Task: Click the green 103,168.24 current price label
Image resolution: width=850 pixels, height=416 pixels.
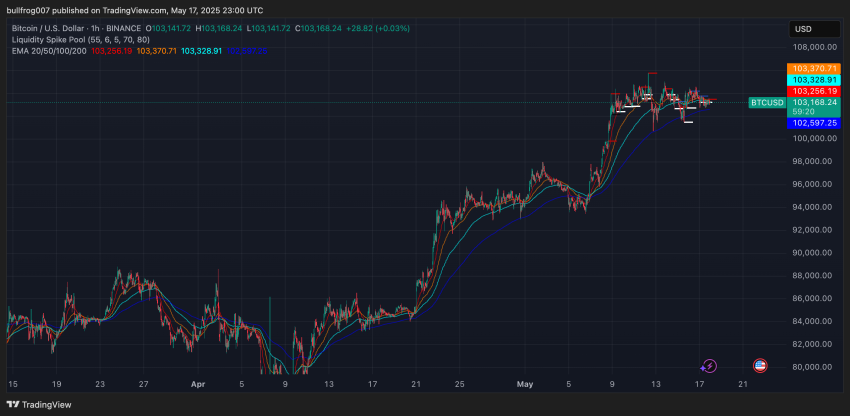Action: tap(814, 102)
